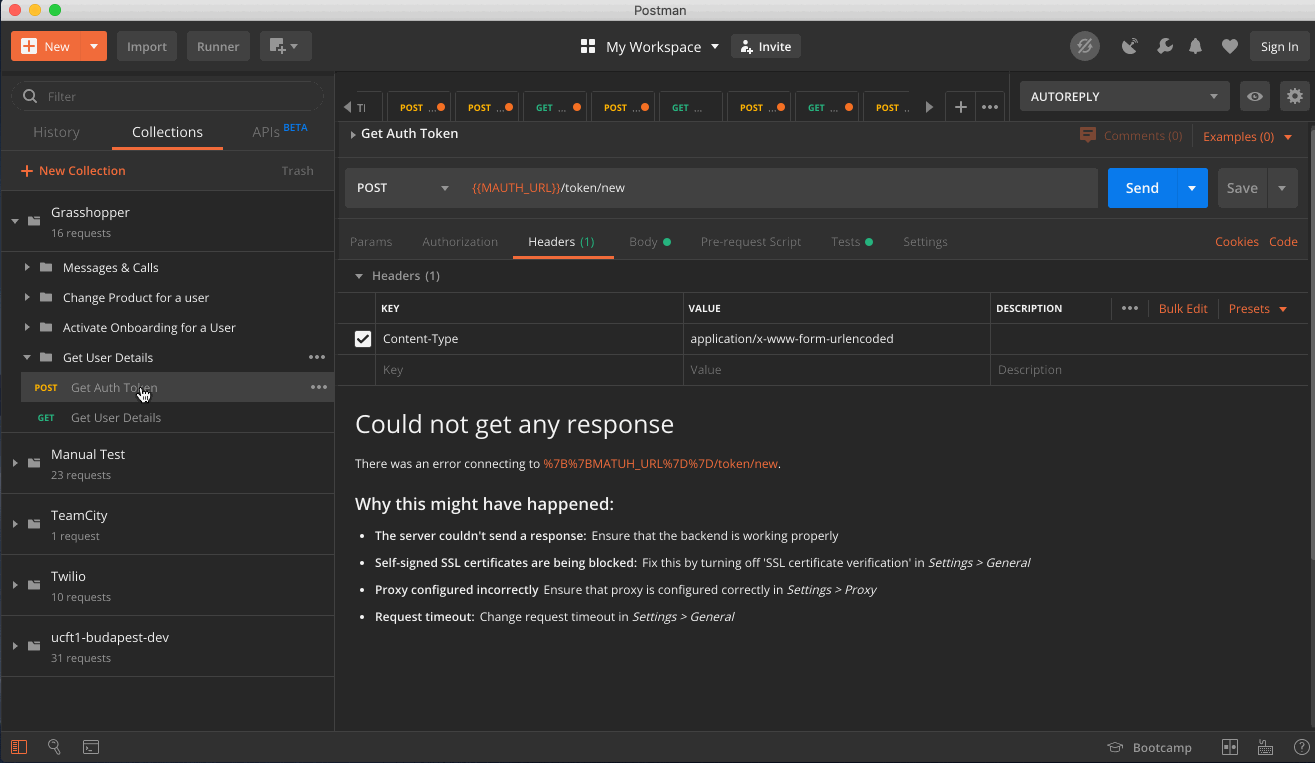Open the AUTOREPLY environment dropdown

(1123, 95)
